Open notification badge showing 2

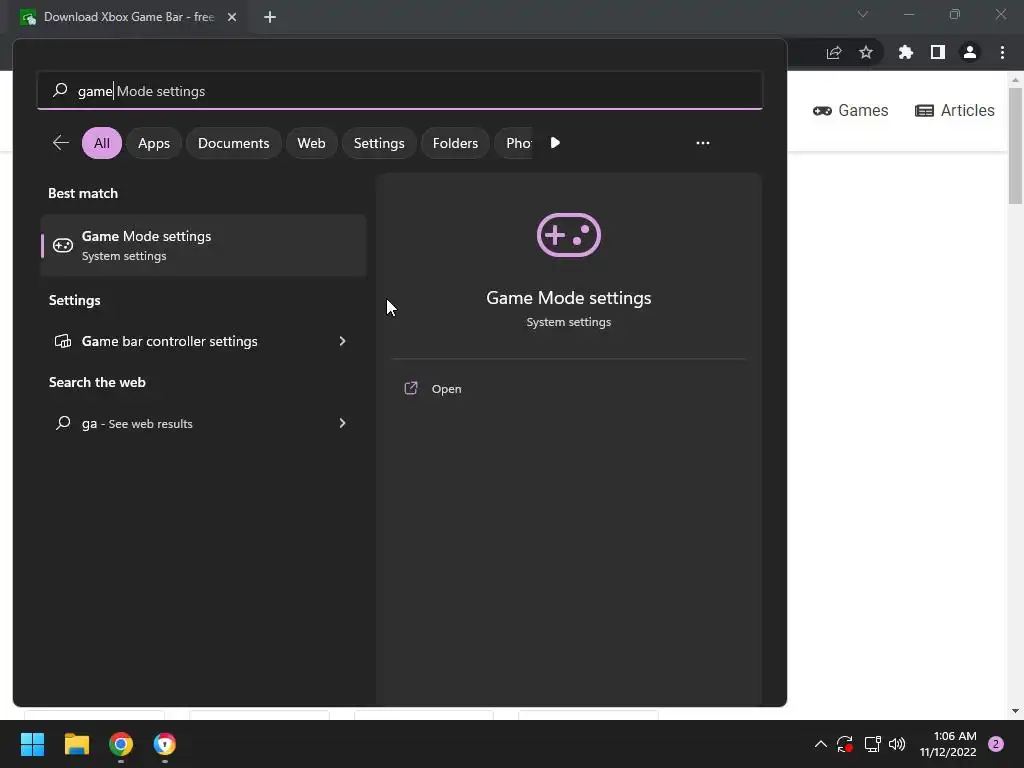click(996, 744)
